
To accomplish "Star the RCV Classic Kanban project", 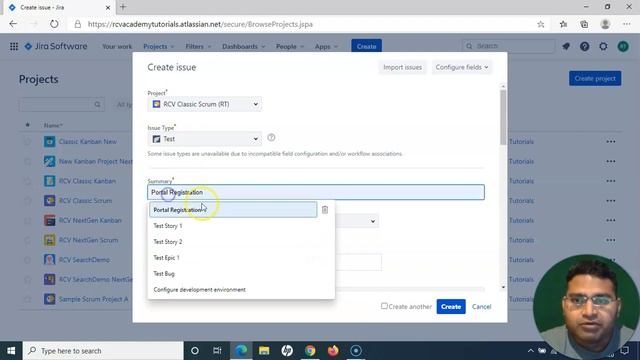I will pyautogui.click(x=27, y=181).
